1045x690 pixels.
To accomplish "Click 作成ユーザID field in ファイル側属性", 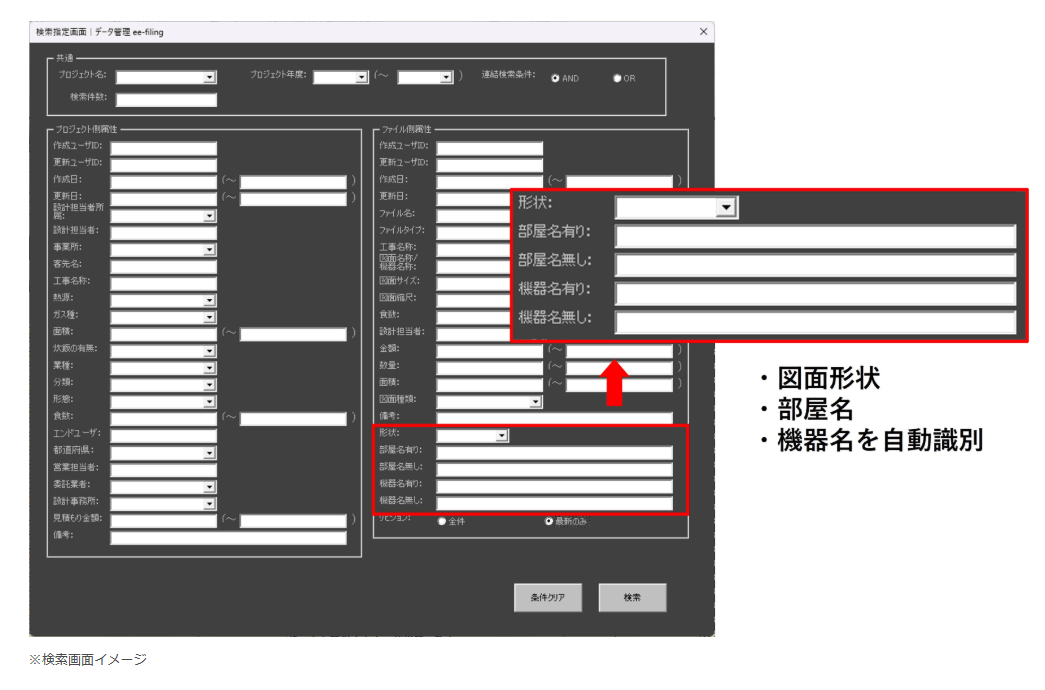I will click(489, 148).
